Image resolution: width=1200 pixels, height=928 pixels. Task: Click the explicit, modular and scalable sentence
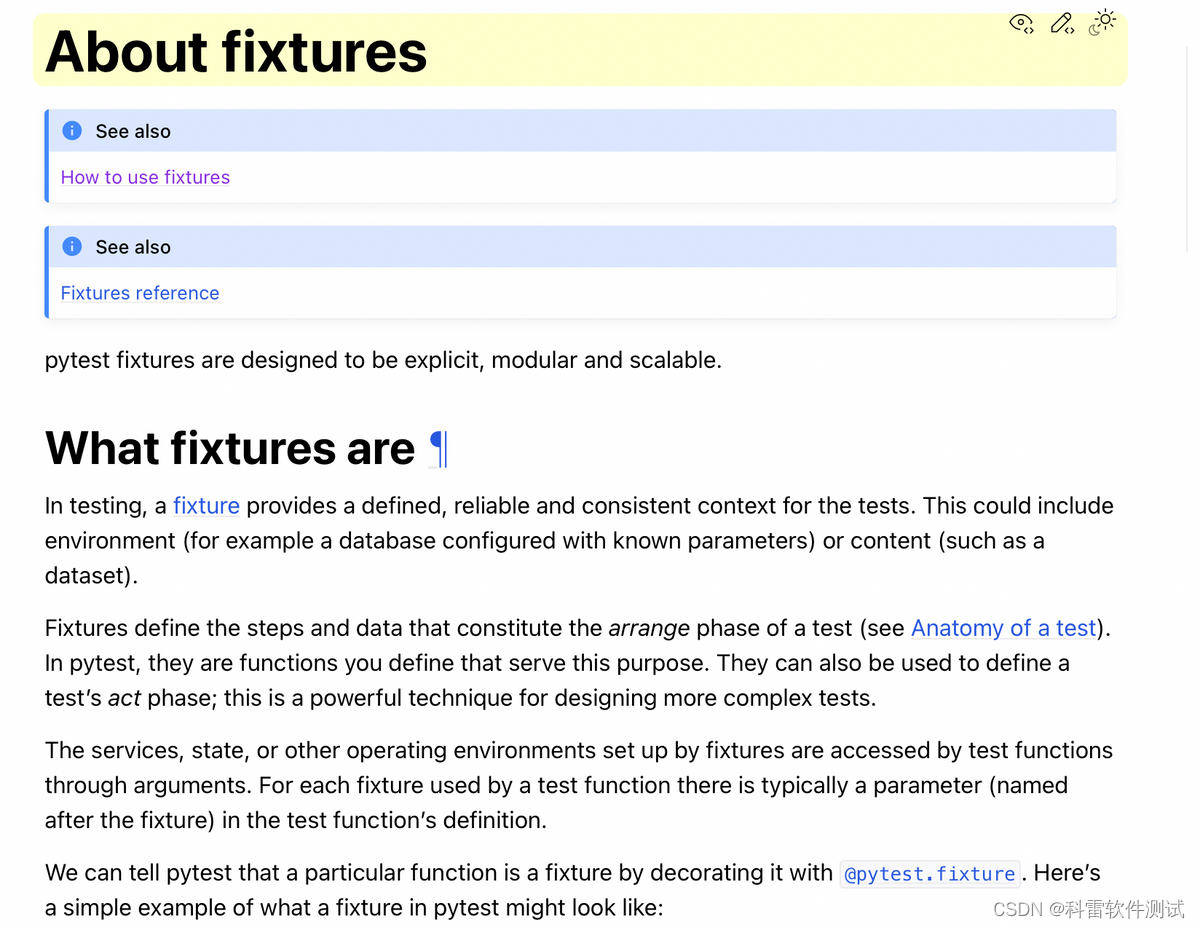(383, 360)
